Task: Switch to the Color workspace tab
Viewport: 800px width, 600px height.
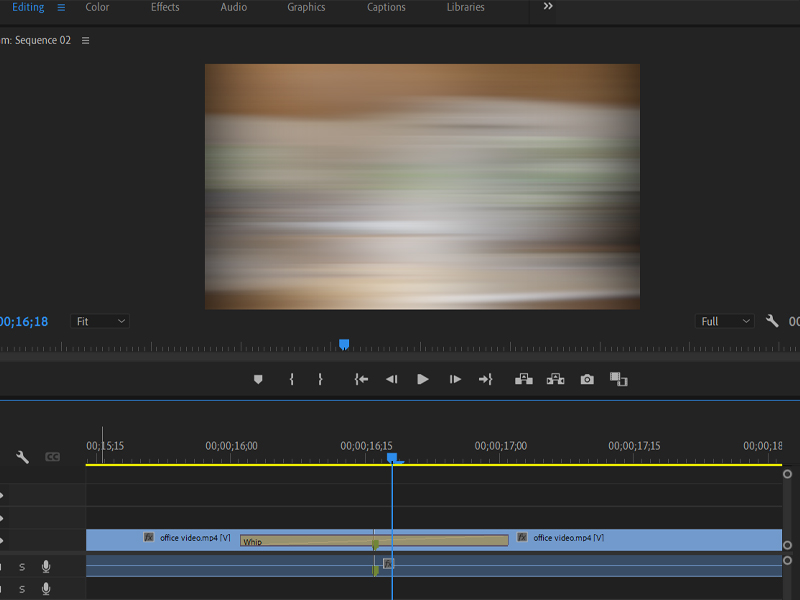Action: [x=97, y=7]
